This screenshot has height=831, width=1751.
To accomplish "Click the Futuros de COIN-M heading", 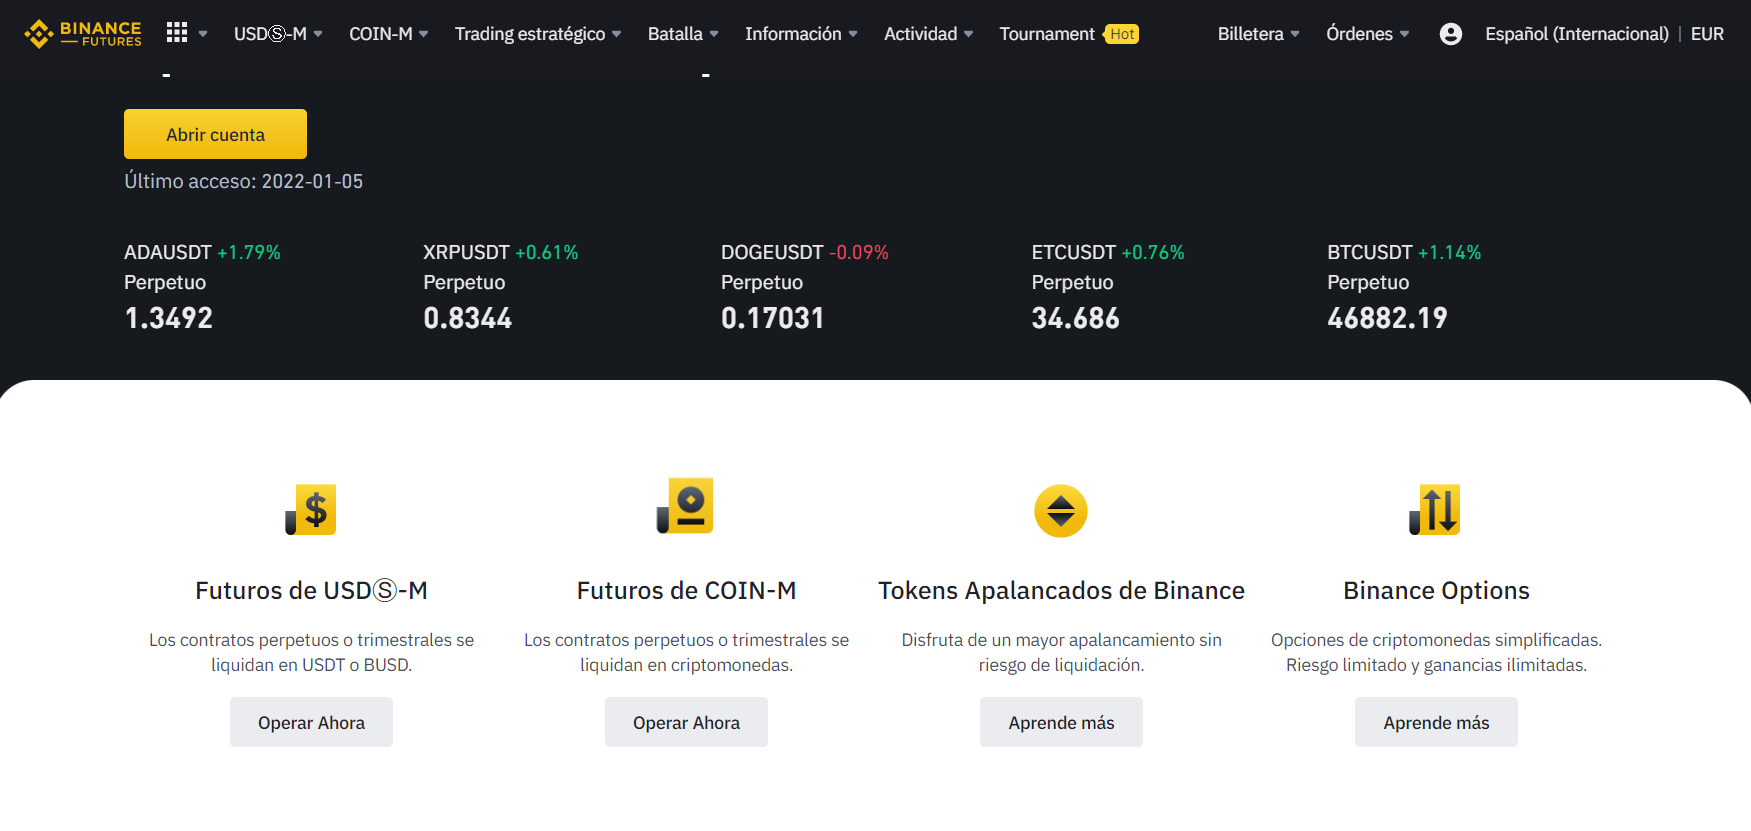I will pos(686,591).
